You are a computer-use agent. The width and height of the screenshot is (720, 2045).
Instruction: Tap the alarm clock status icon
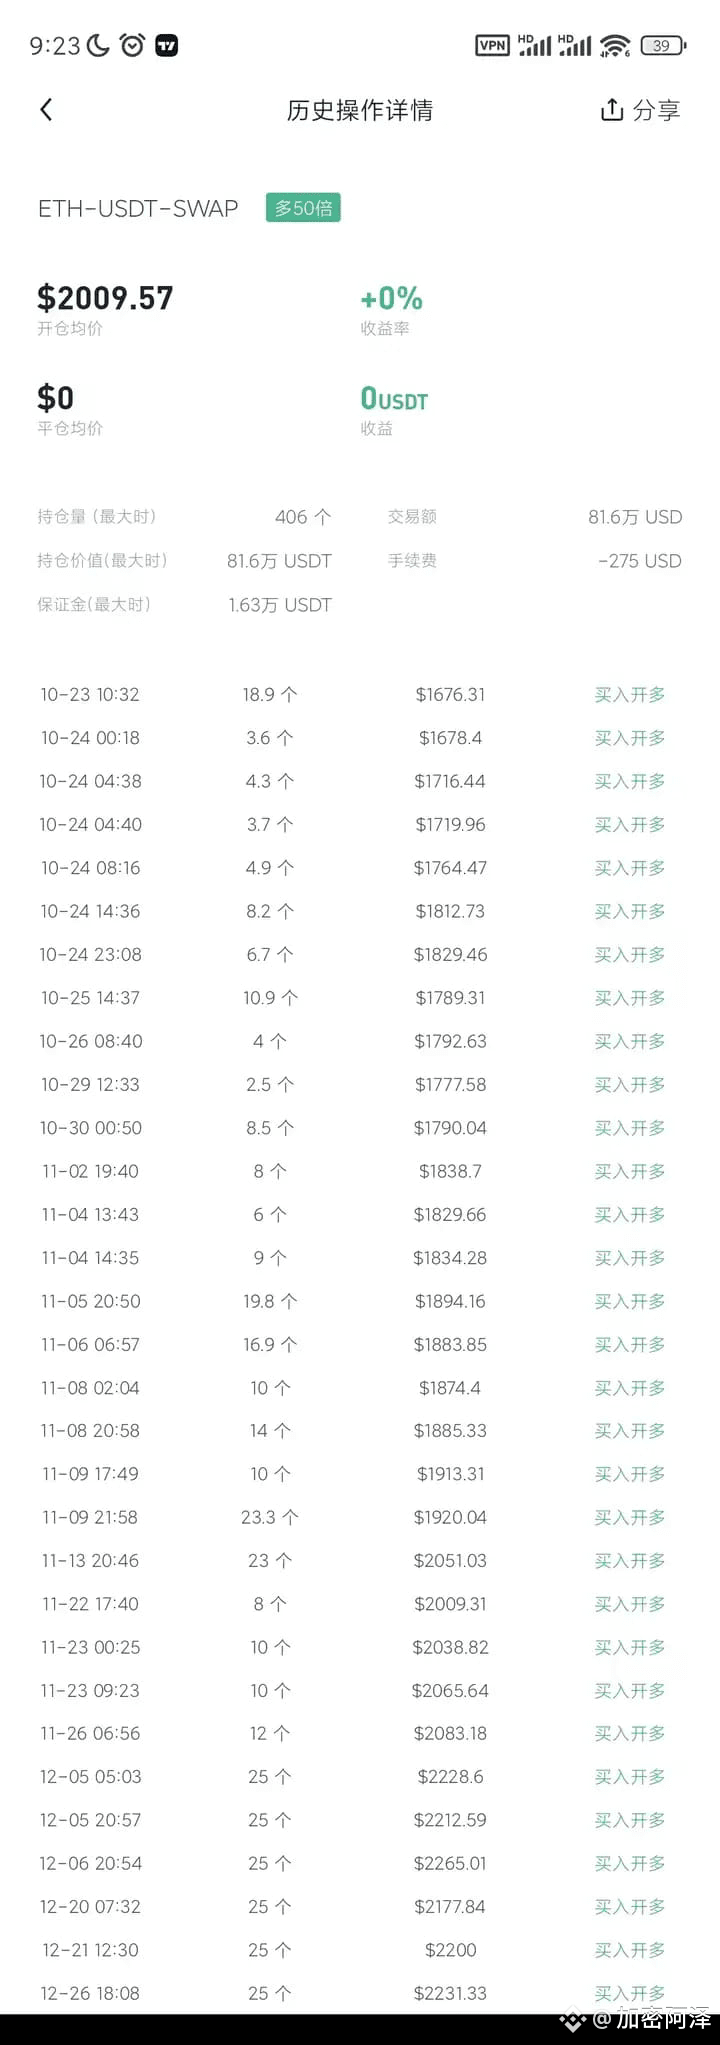tap(132, 45)
